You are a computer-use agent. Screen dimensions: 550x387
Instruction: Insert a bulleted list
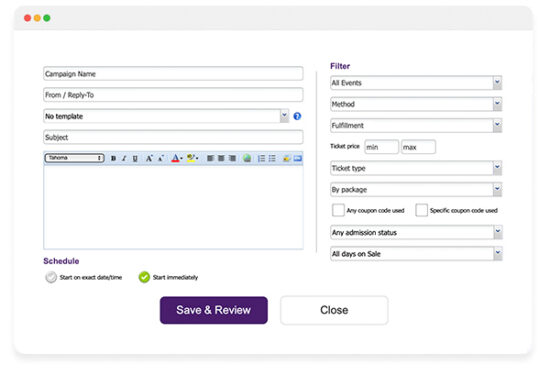click(x=272, y=159)
